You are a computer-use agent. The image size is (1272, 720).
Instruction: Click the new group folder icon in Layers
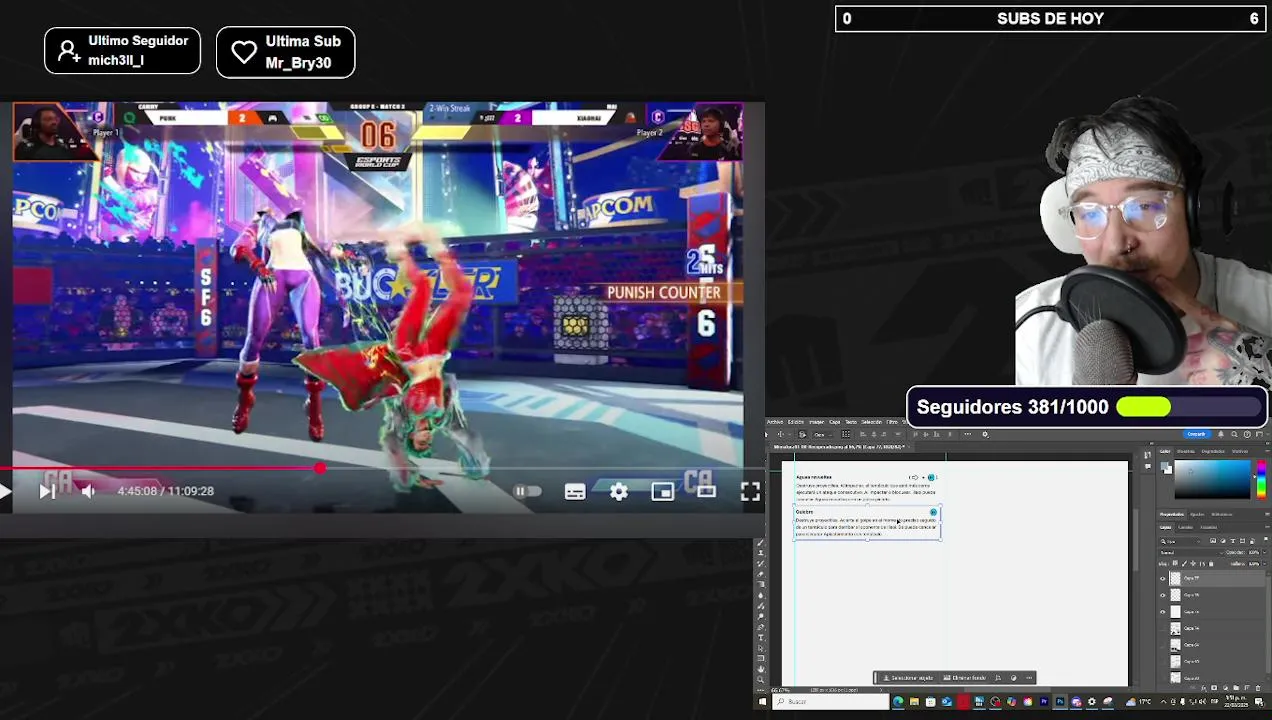click(x=1236, y=688)
